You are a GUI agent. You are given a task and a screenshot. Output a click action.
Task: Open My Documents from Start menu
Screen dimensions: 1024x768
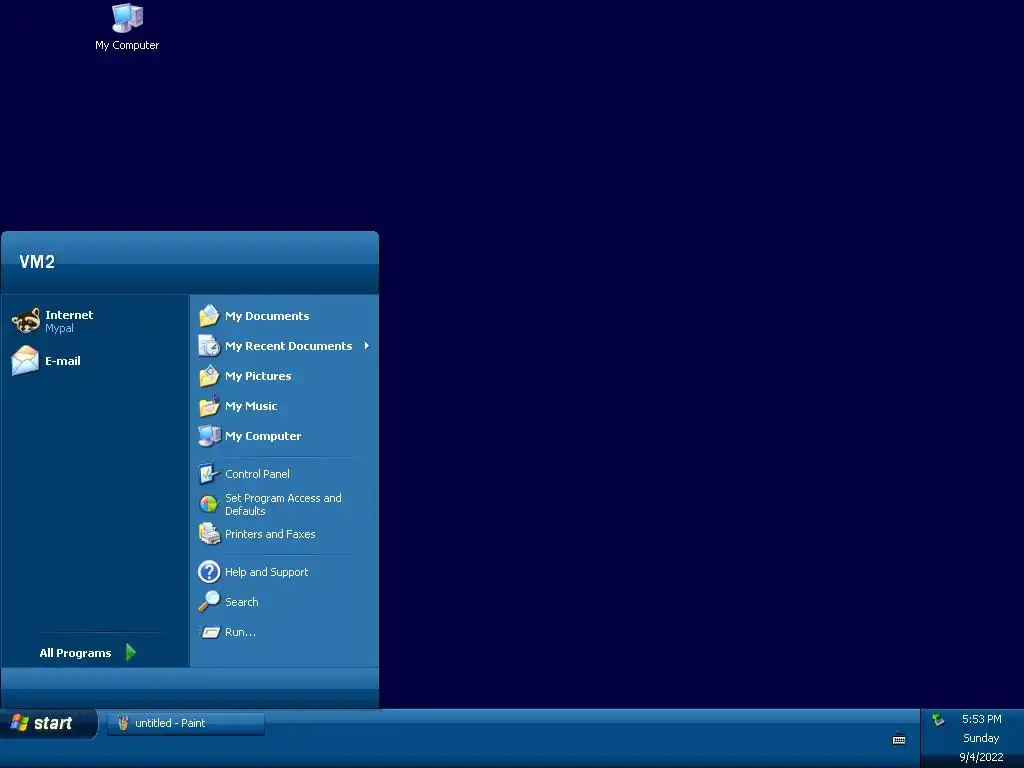[267, 316]
